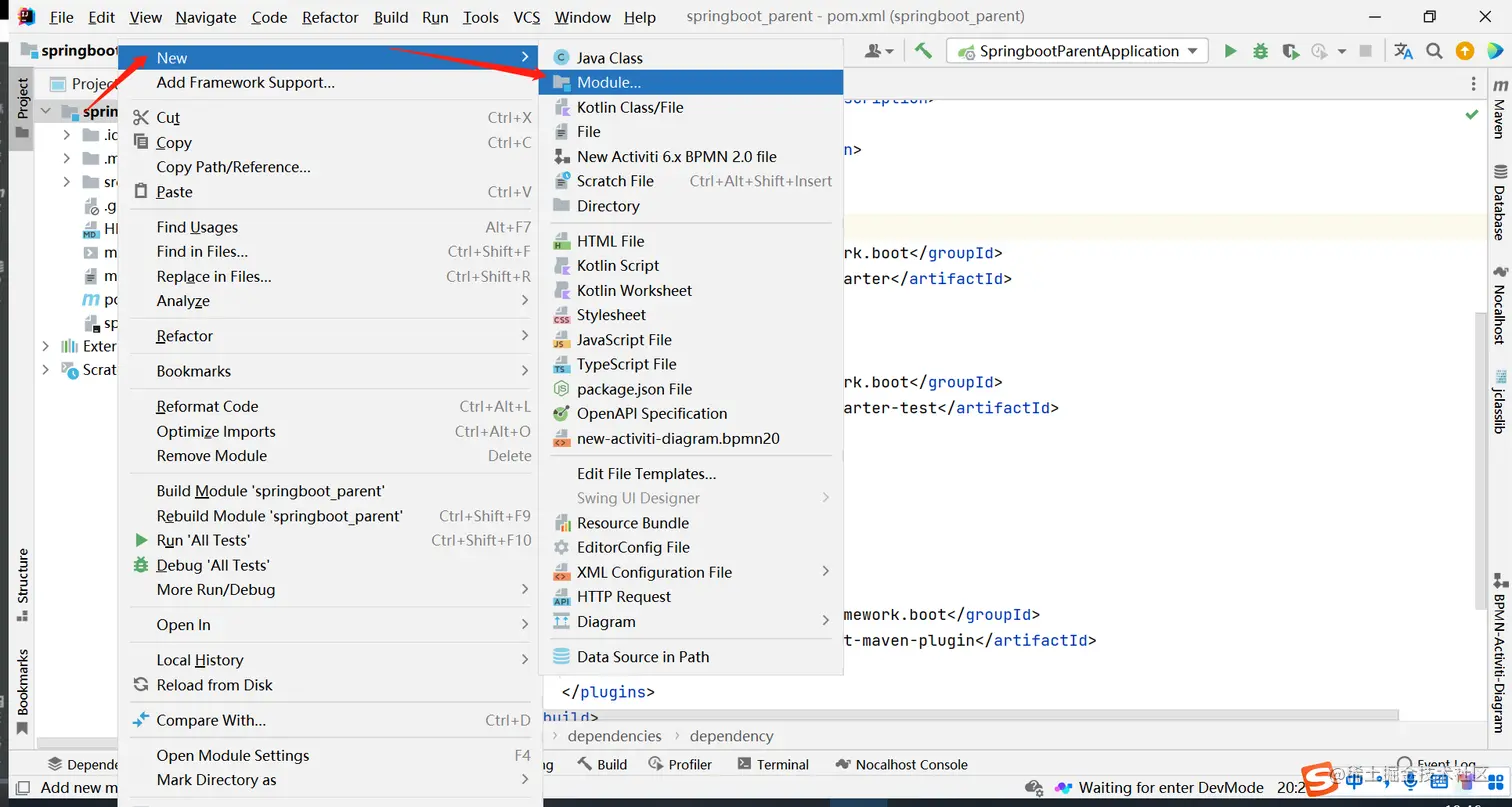
Task: Create a new File entry
Action: click(x=691, y=131)
